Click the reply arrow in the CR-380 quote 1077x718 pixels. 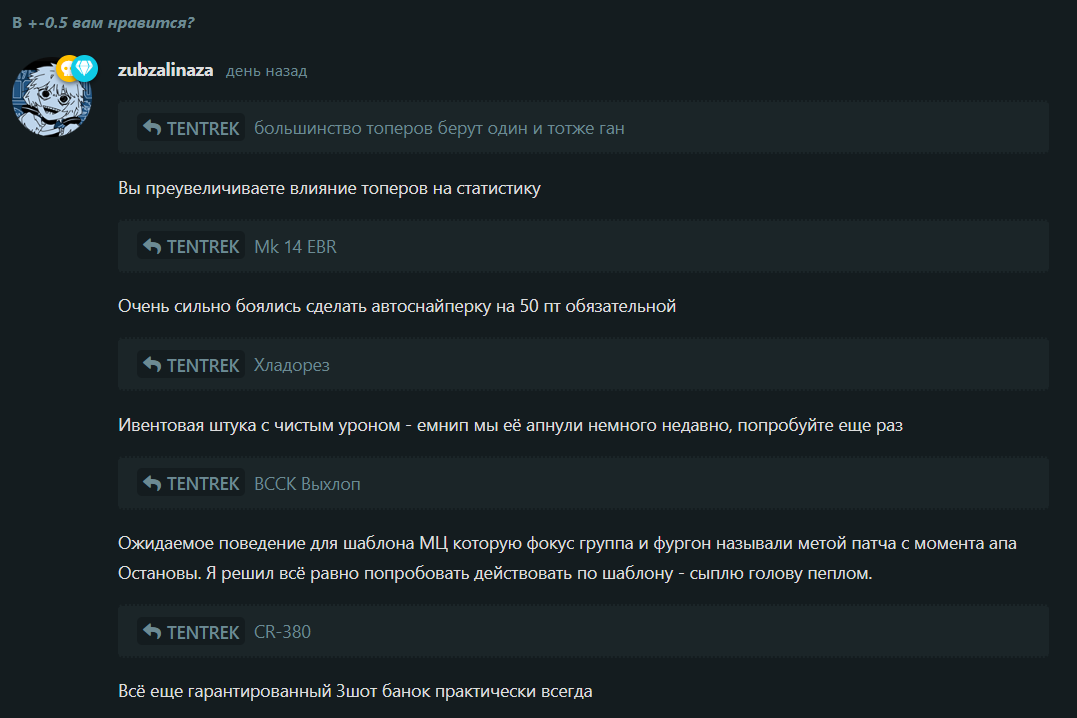(152, 631)
